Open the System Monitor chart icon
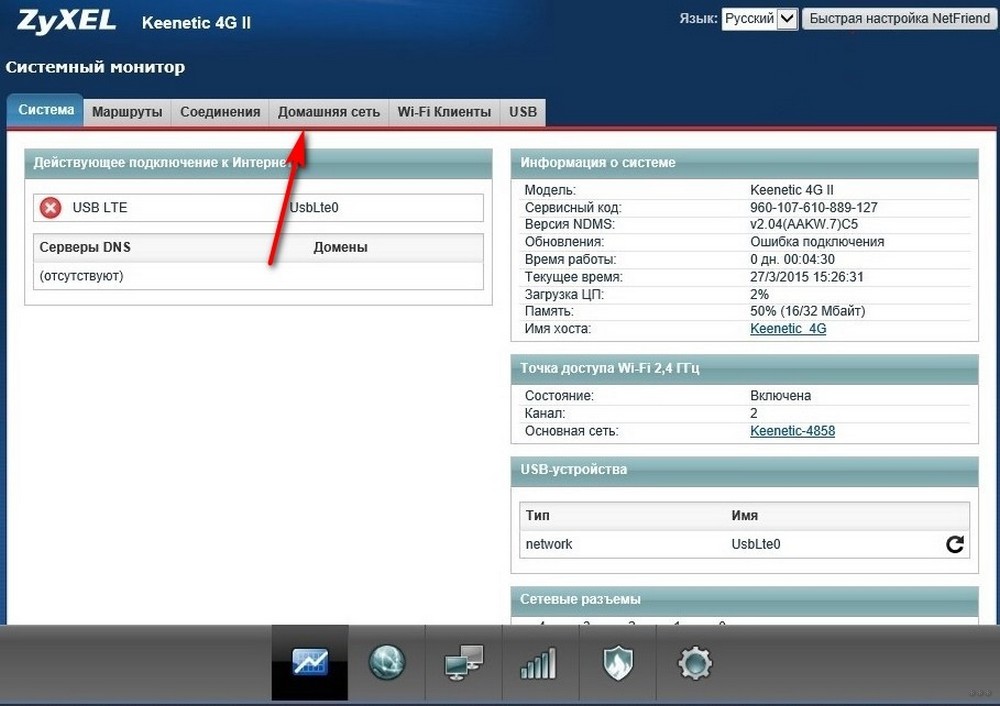This screenshot has height=706, width=1000. tap(310, 663)
